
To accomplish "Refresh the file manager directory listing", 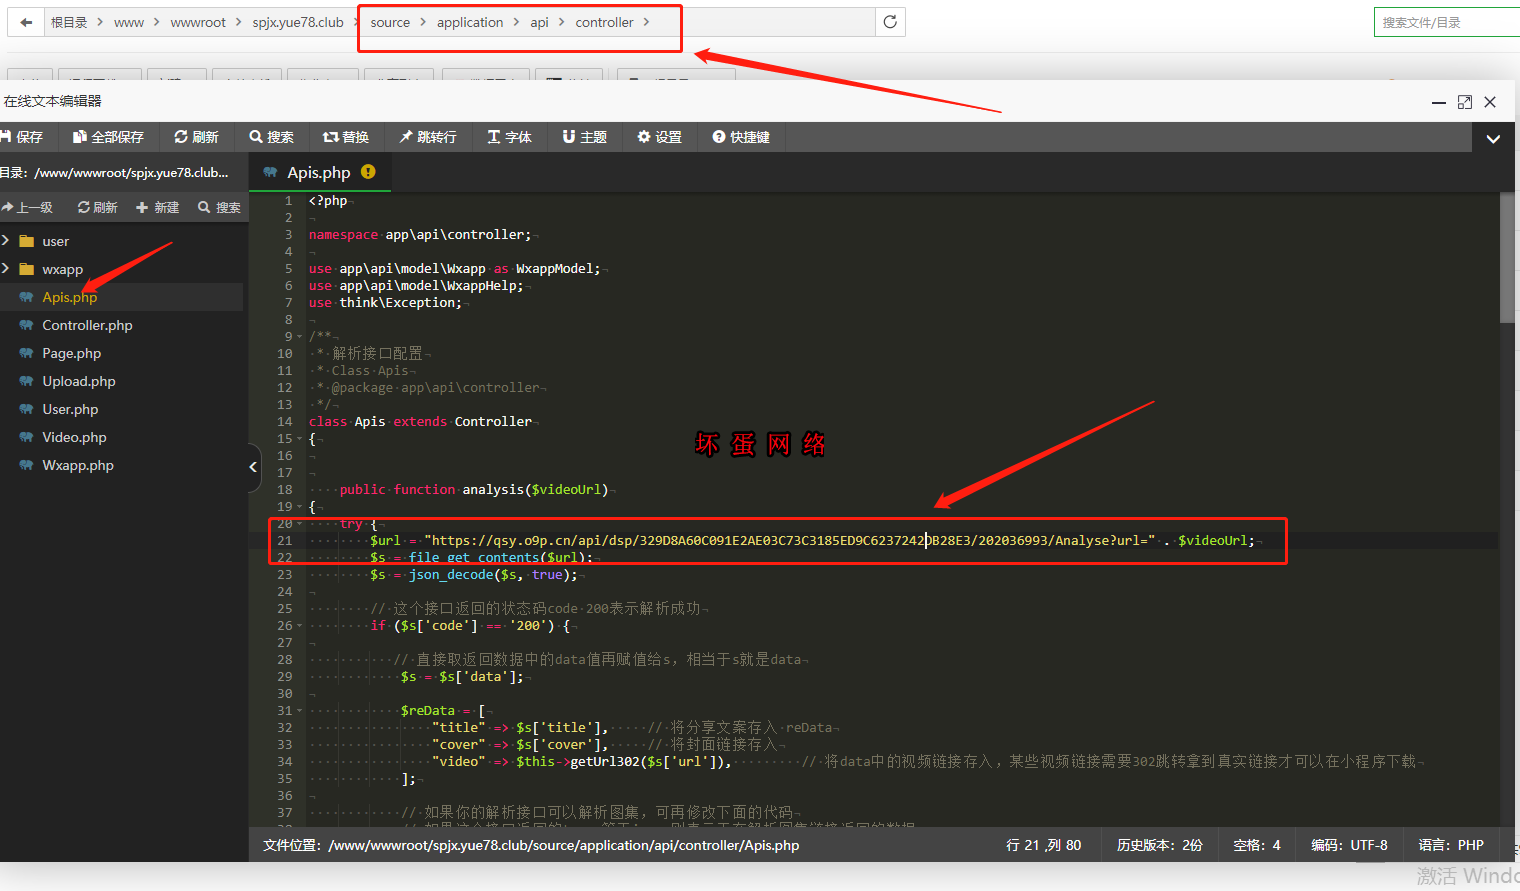I will click(x=890, y=22).
